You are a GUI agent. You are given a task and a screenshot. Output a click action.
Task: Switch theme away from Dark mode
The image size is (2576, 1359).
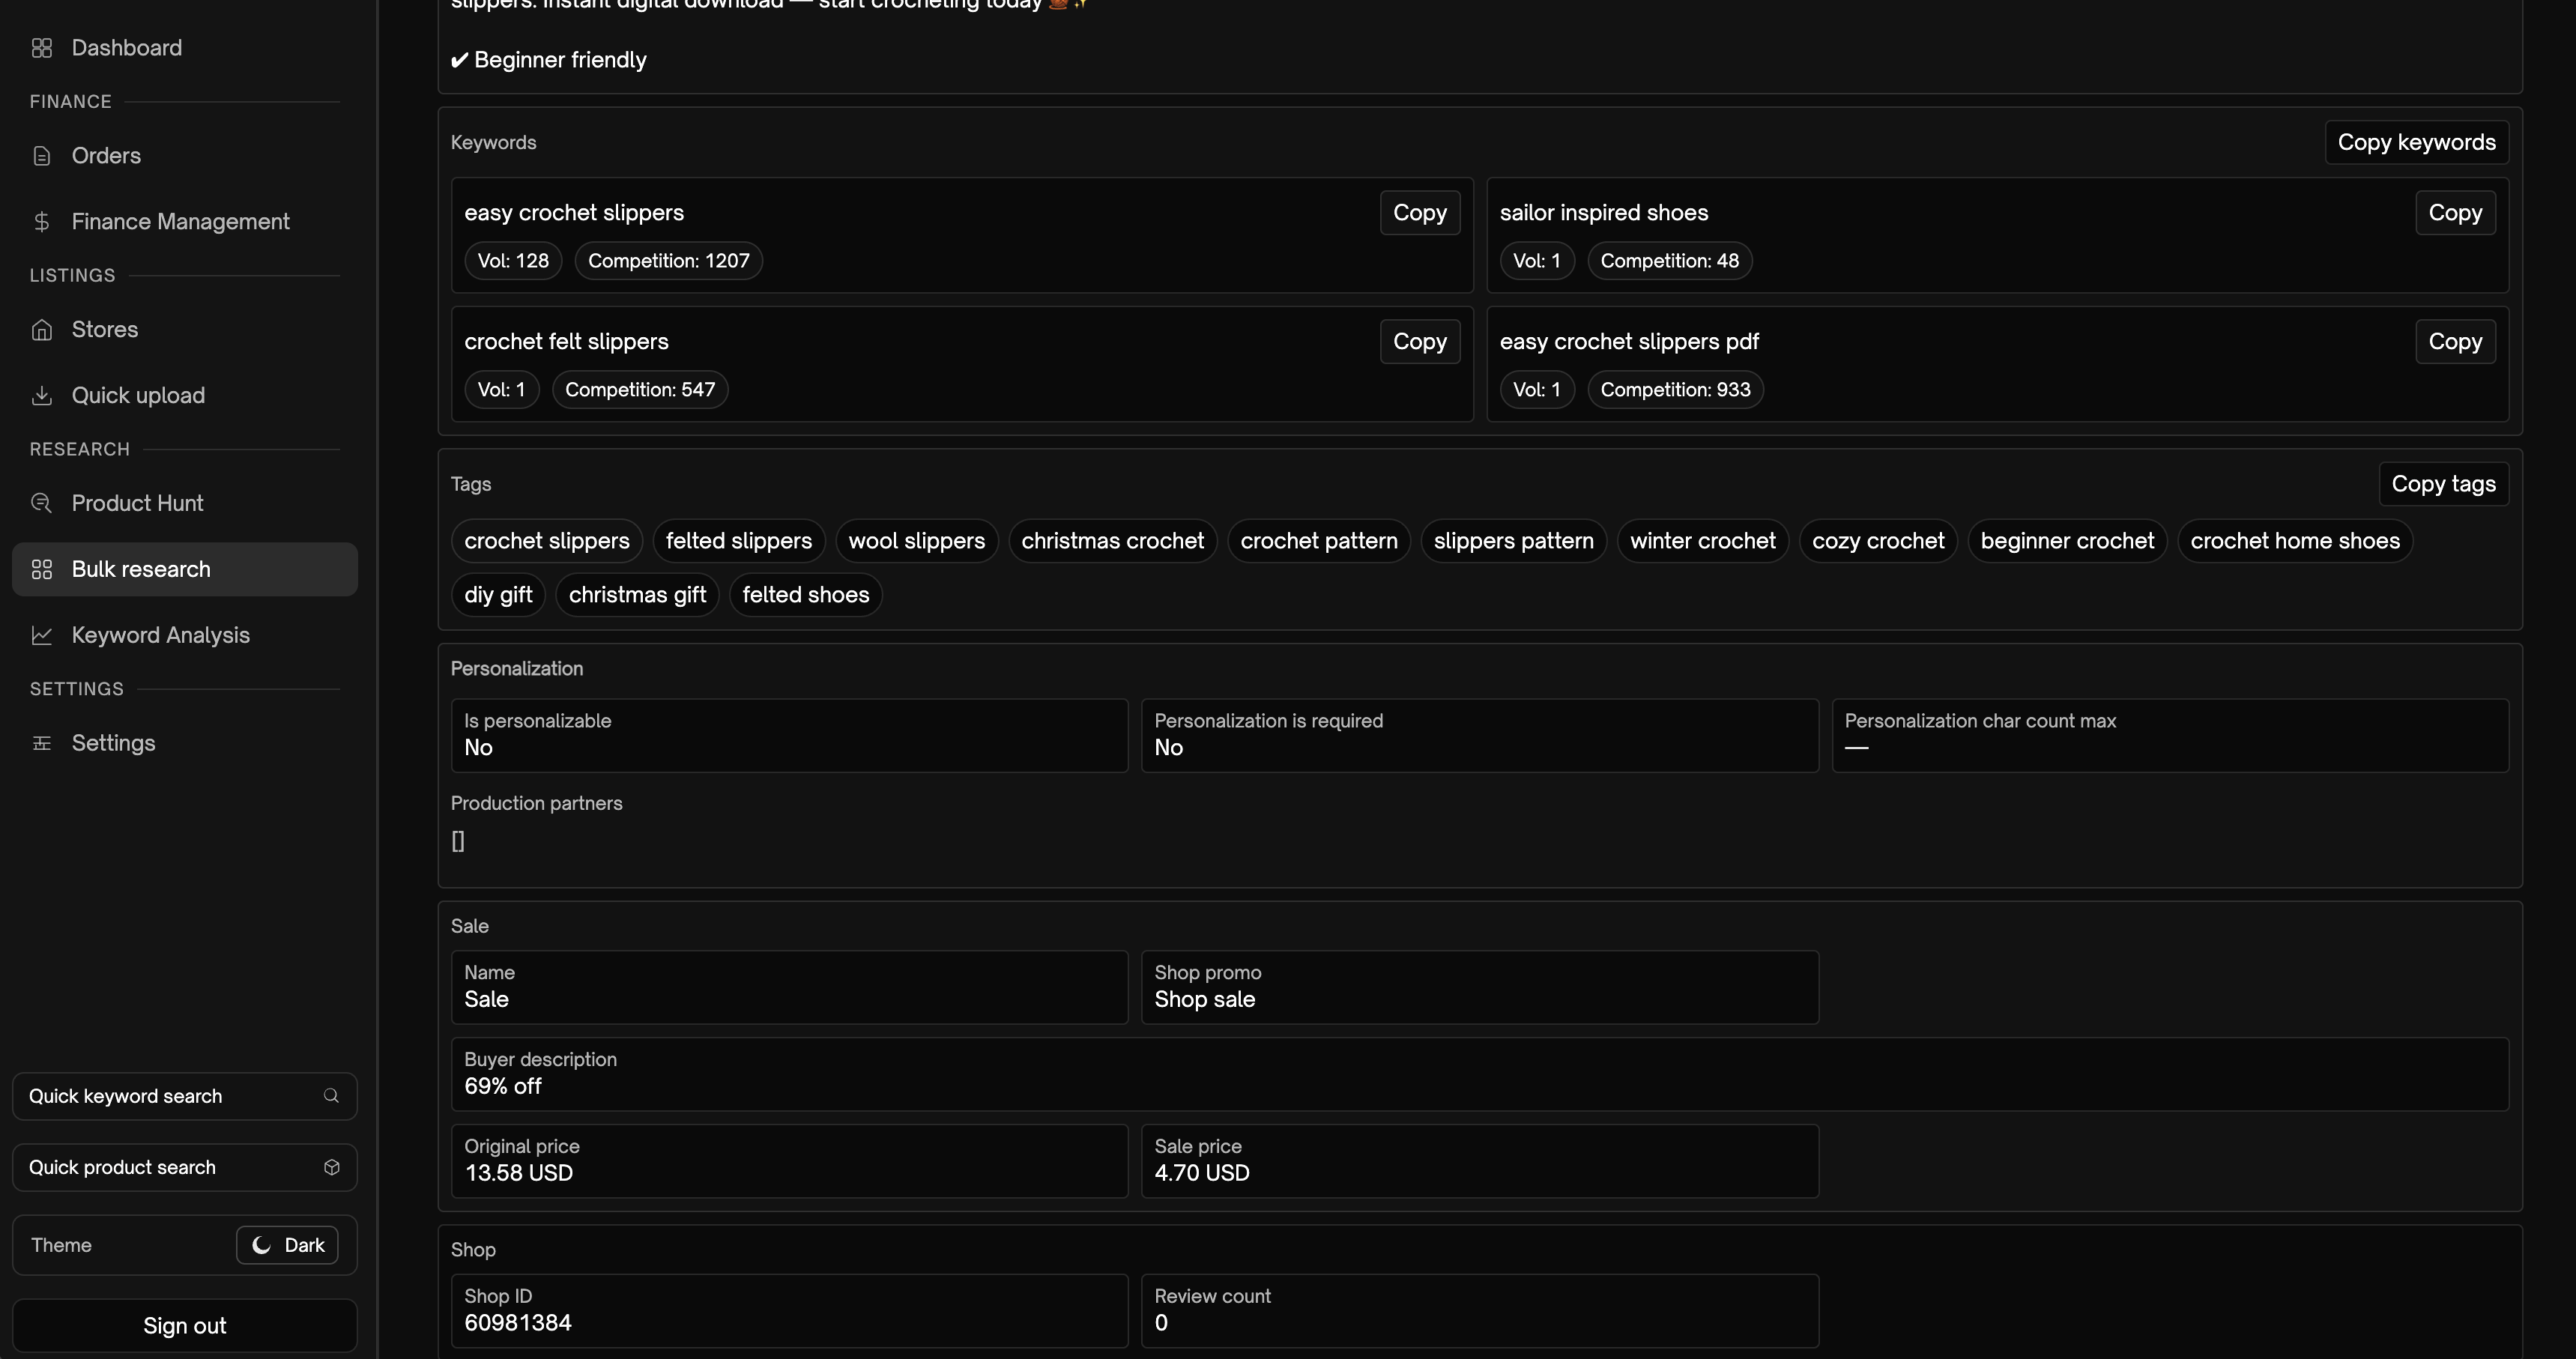287,1245
